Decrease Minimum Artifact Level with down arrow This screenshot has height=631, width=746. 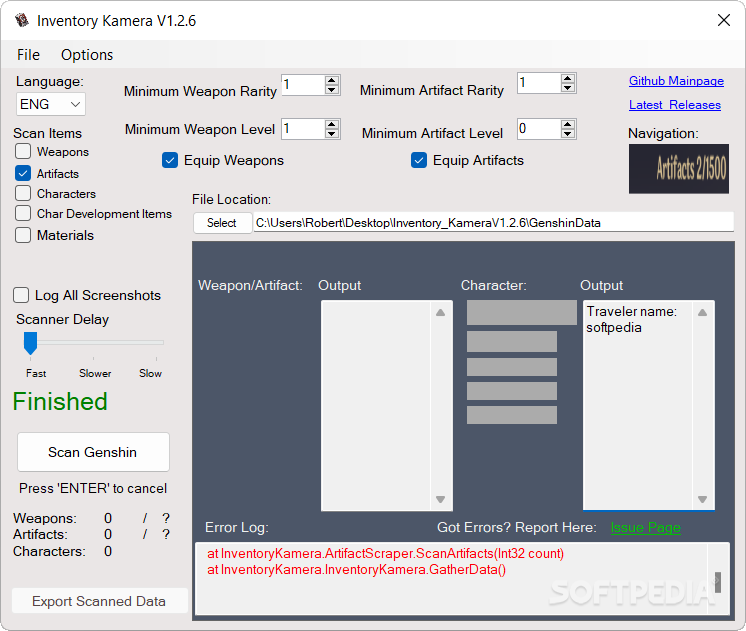[x=568, y=134]
